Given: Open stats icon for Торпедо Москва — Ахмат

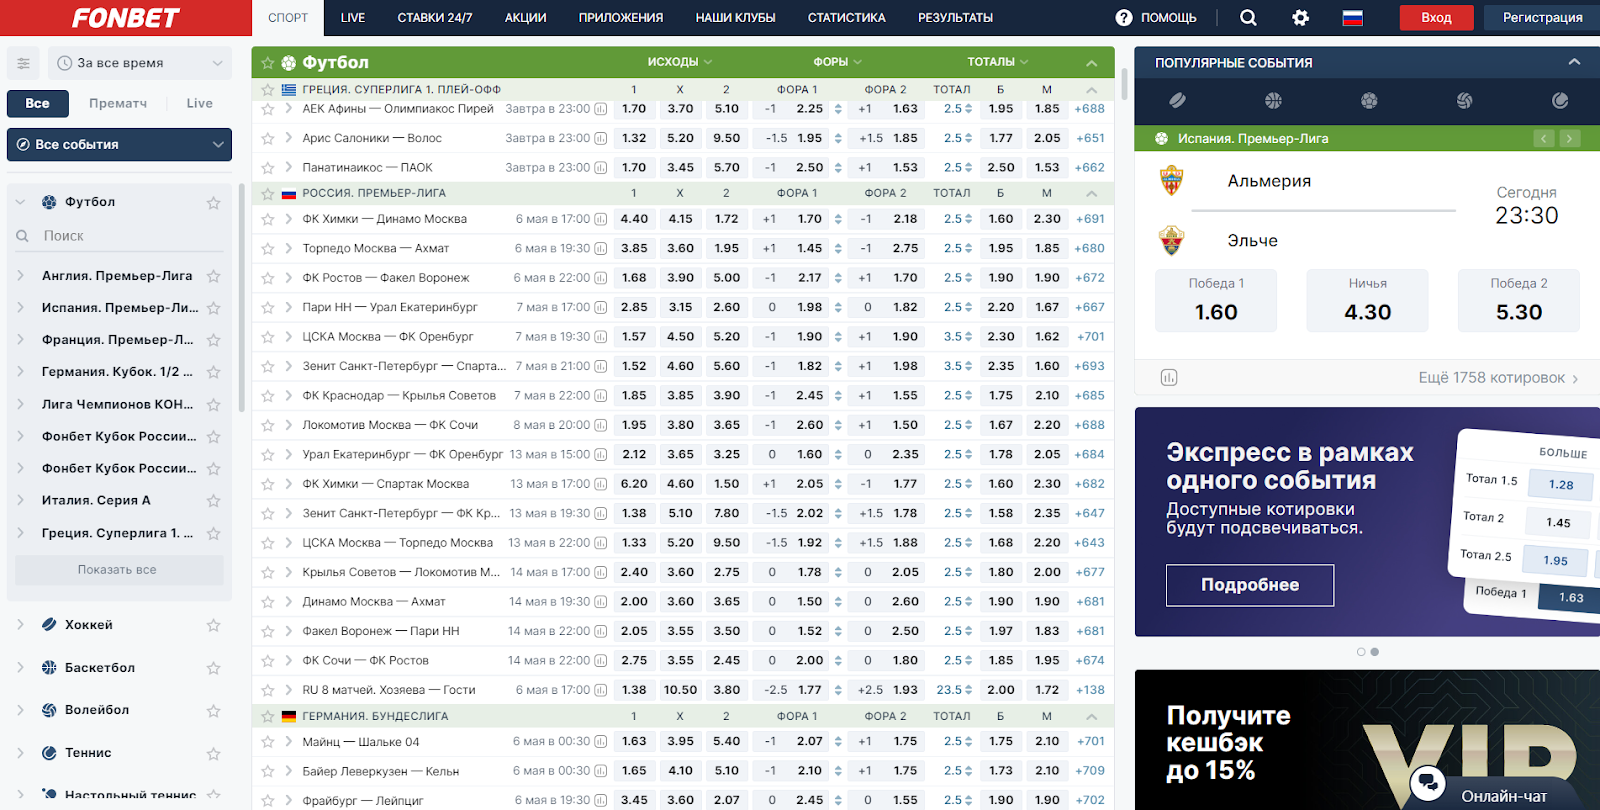Looking at the screenshot, I should point(601,248).
